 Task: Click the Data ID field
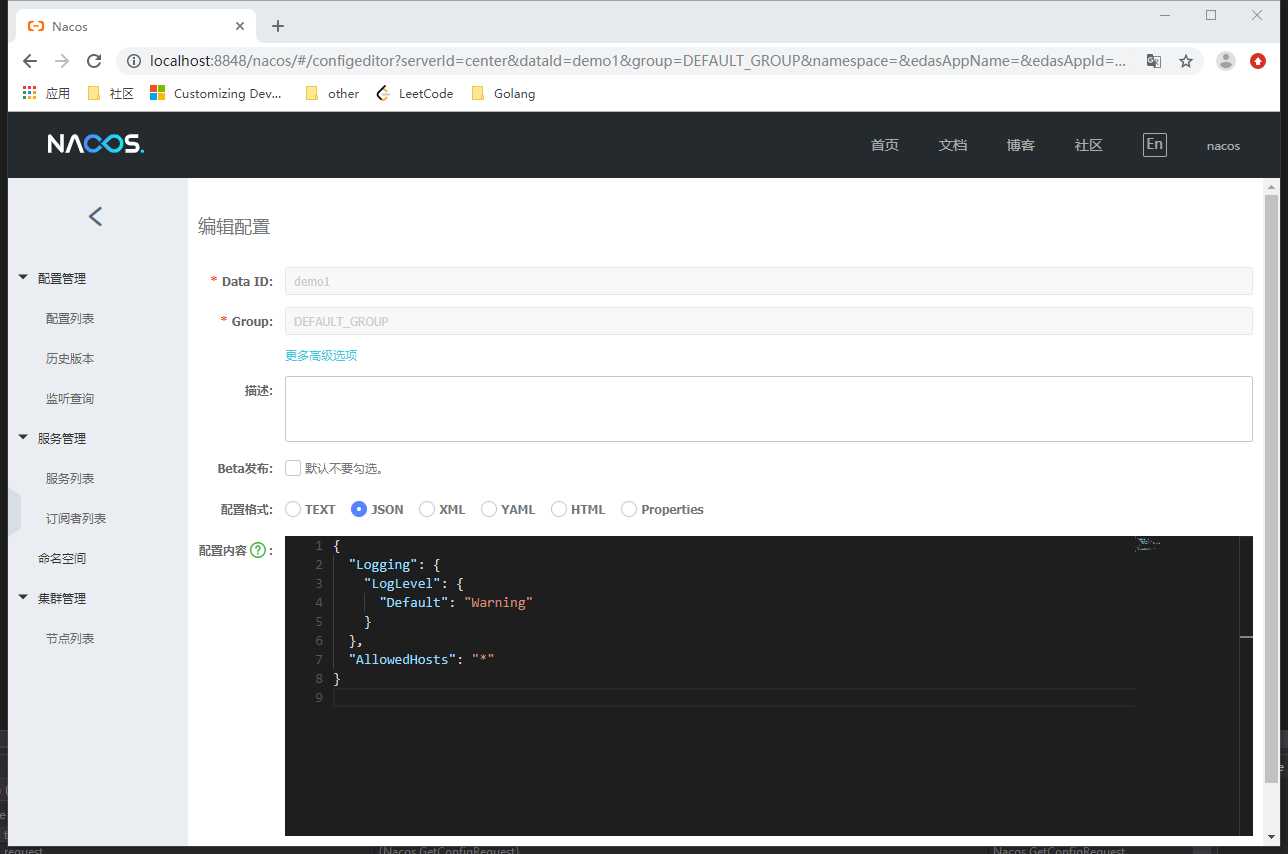tap(769, 281)
